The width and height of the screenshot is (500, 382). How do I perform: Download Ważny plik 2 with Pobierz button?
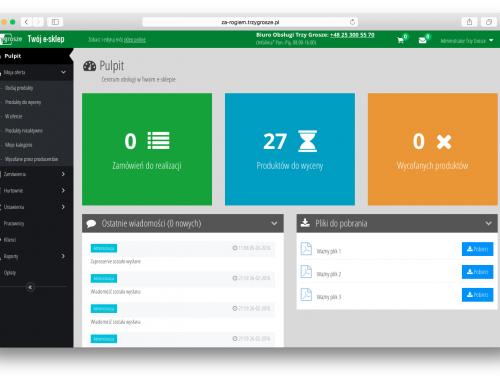[477, 272]
